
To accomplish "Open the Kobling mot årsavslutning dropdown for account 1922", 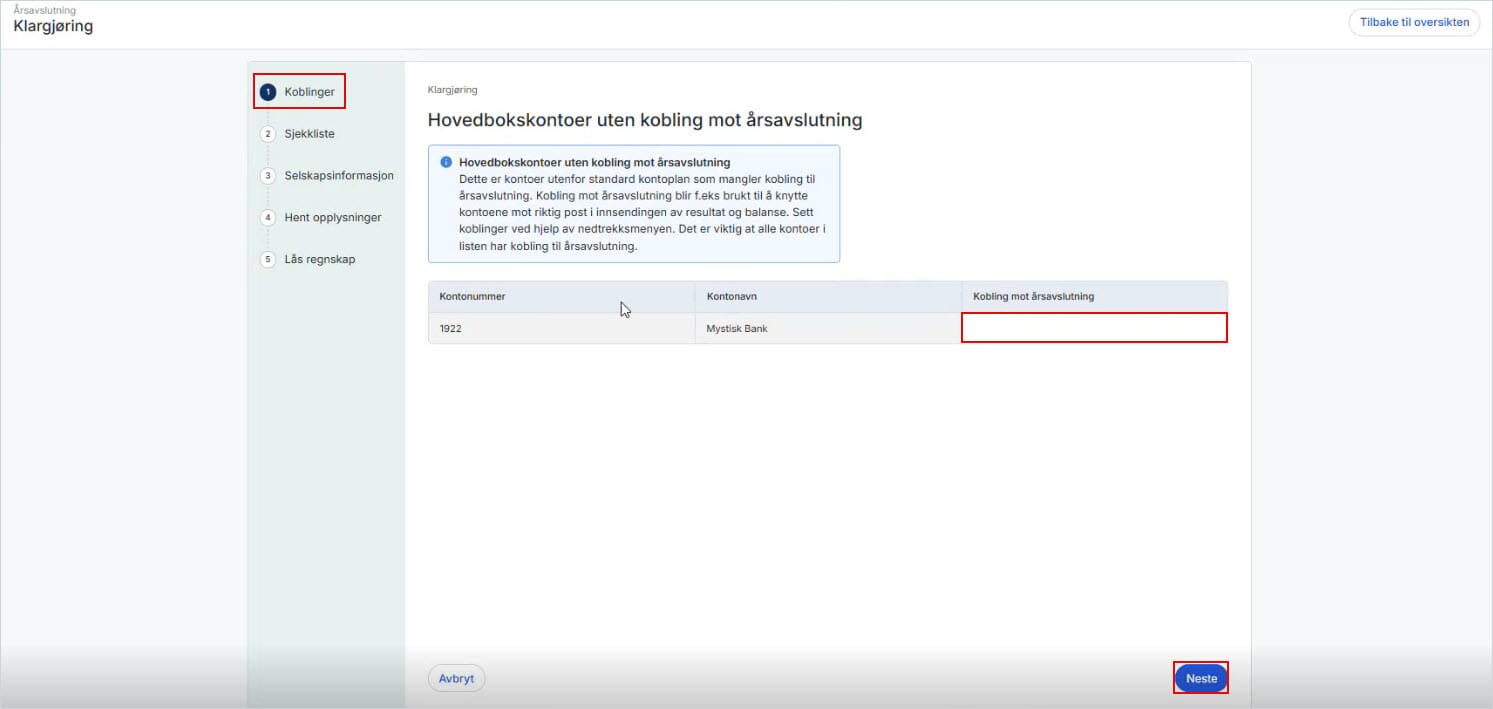I will (x=1093, y=328).
